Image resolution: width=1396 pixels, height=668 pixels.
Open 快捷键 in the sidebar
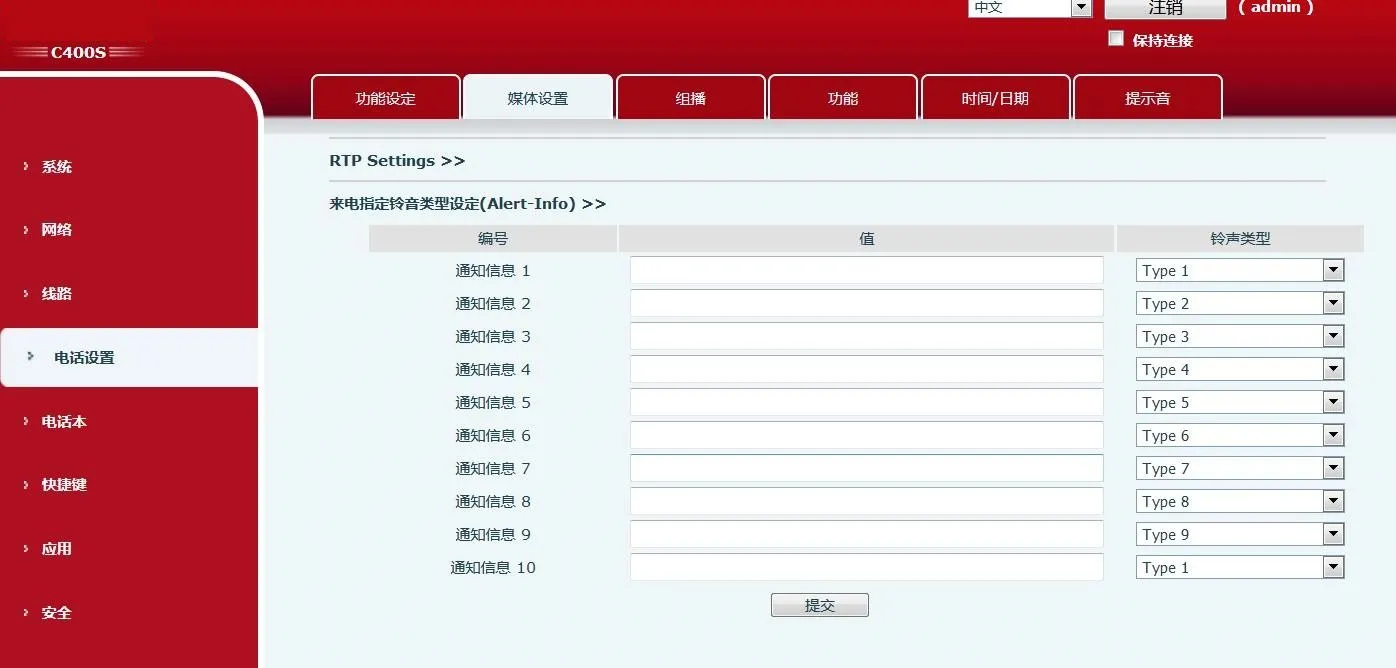[64, 485]
